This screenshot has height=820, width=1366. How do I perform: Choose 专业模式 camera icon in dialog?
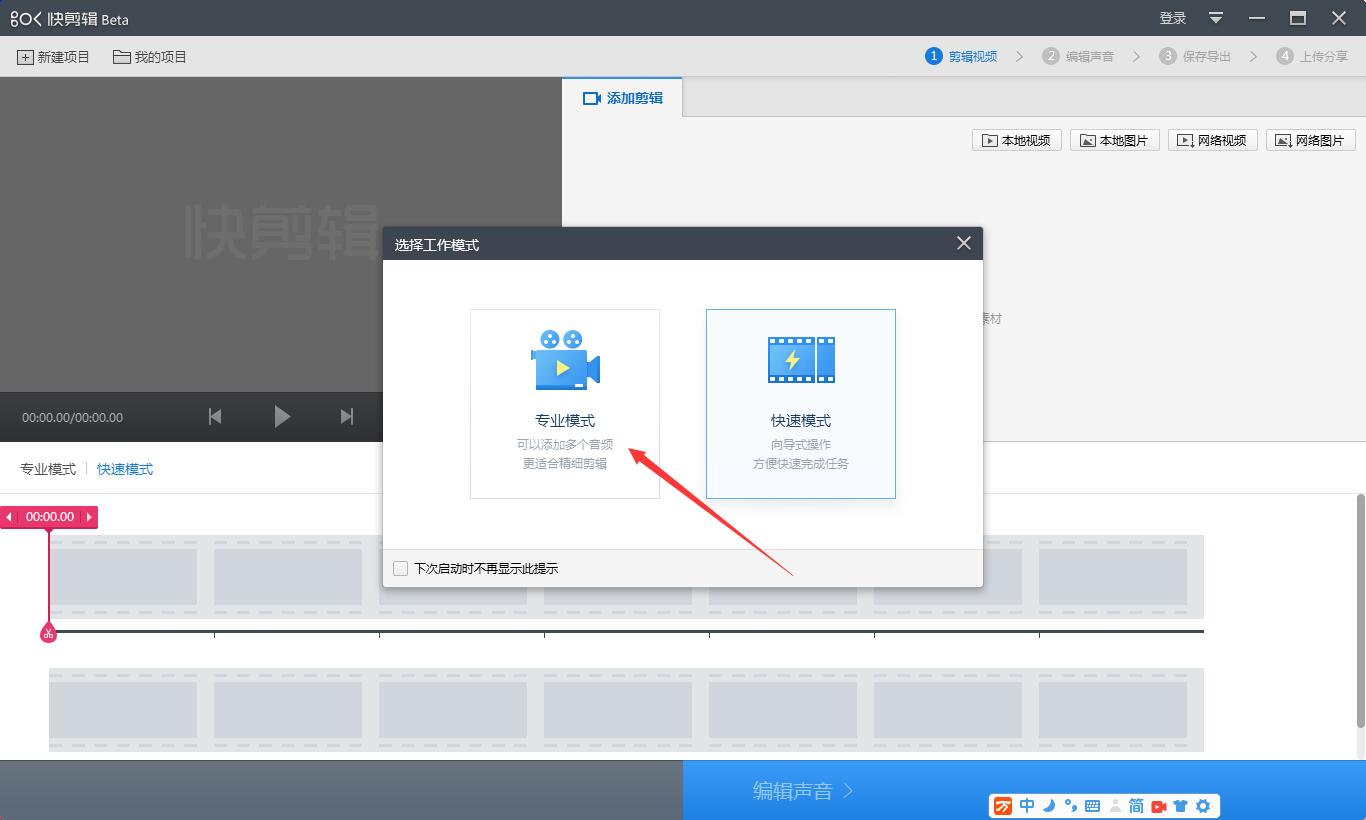point(565,360)
